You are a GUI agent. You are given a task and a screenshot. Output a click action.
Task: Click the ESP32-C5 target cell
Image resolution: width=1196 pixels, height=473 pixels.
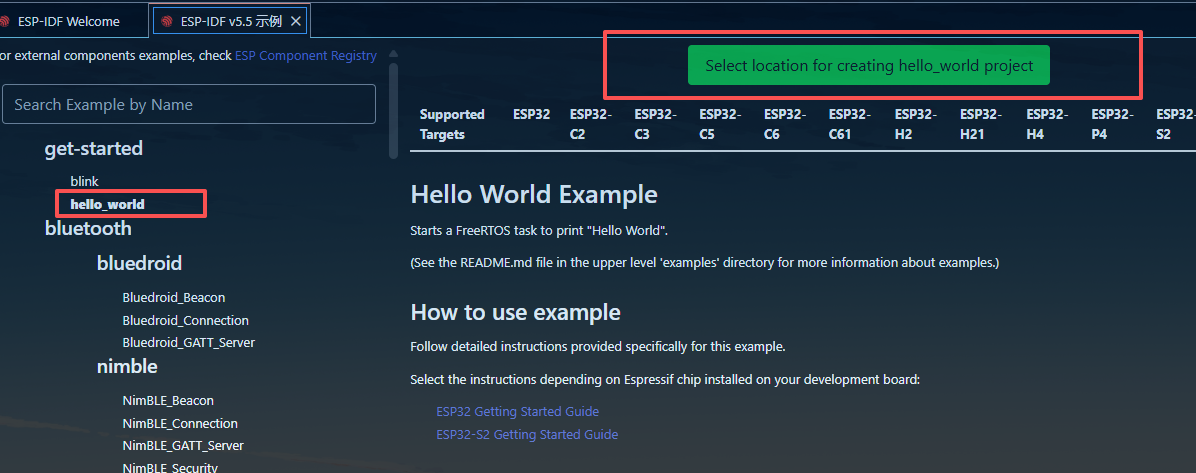(720, 124)
